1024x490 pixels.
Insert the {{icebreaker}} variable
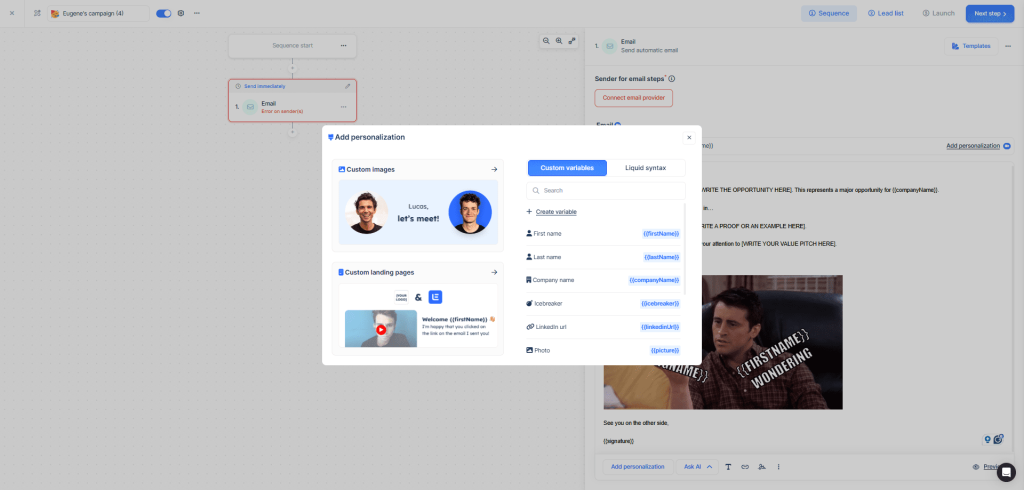(x=660, y=303)
